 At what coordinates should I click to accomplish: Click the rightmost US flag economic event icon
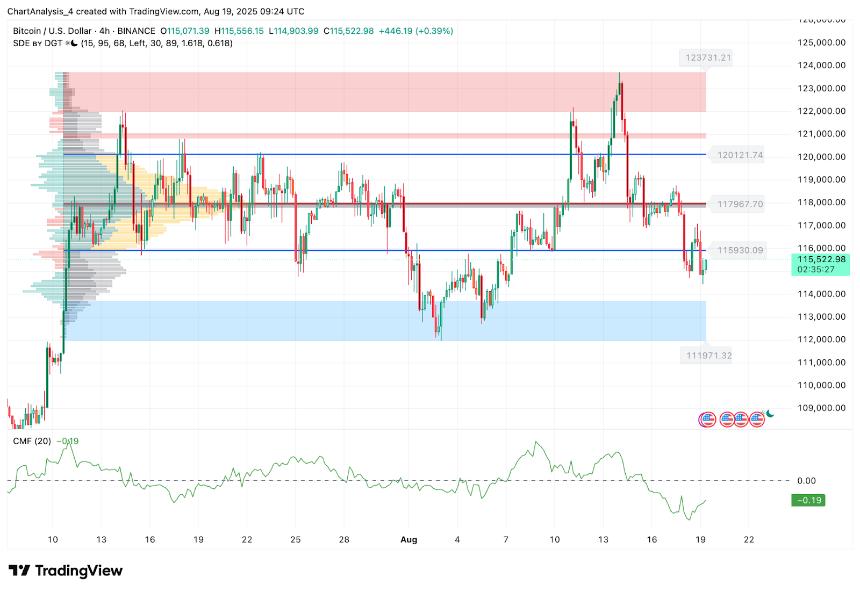pyautogui.click(x=756, y=418)
